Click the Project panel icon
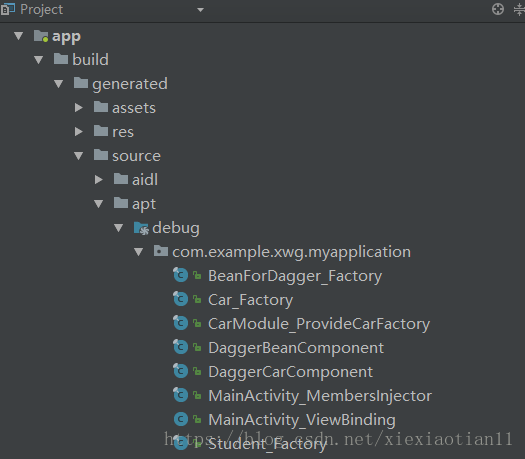Viewport: 525px width, 459px height. click(x=8, y=9)
